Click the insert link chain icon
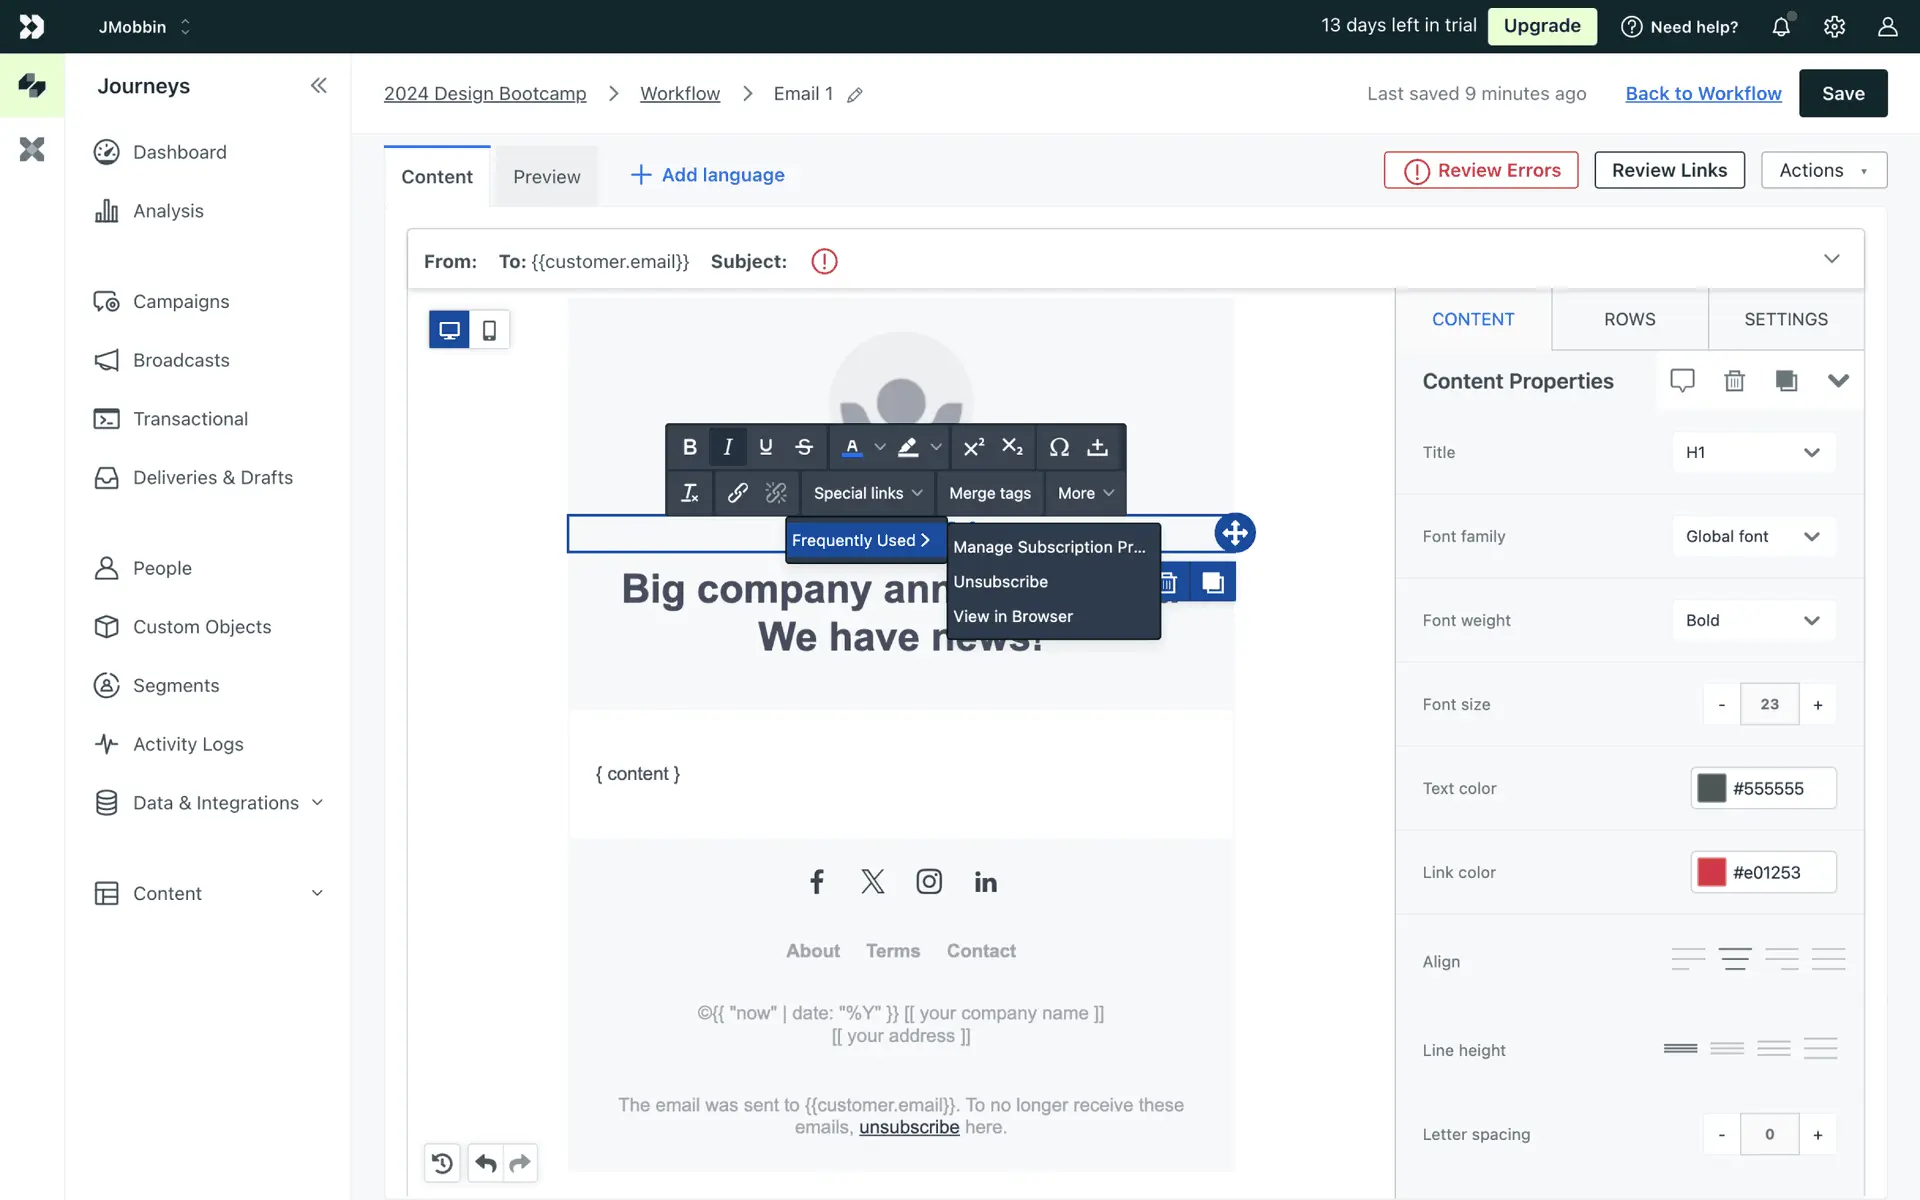Screen dimensions: 1920x1200 [x=737, y=493]
